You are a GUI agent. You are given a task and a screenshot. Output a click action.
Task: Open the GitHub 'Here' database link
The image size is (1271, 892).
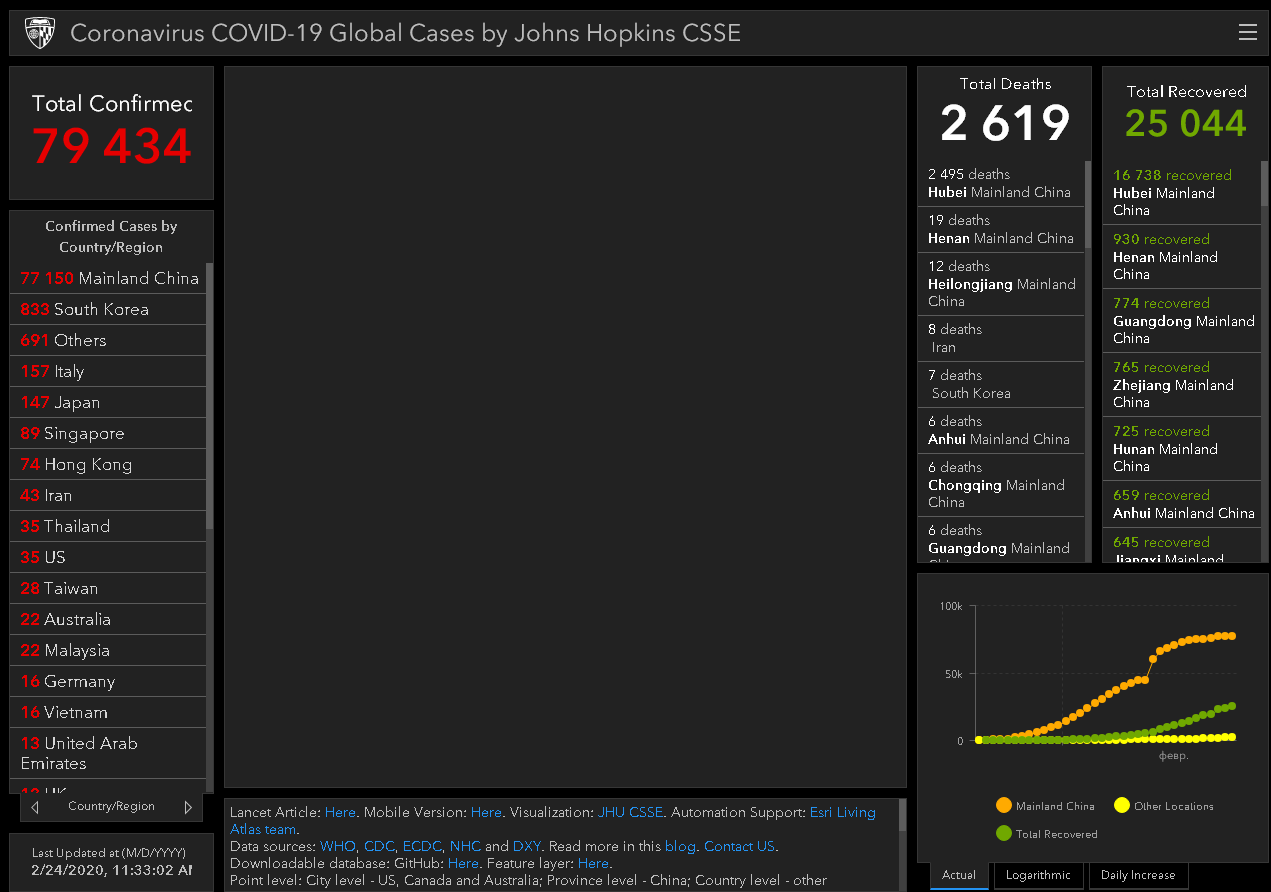tap(463, 863)
